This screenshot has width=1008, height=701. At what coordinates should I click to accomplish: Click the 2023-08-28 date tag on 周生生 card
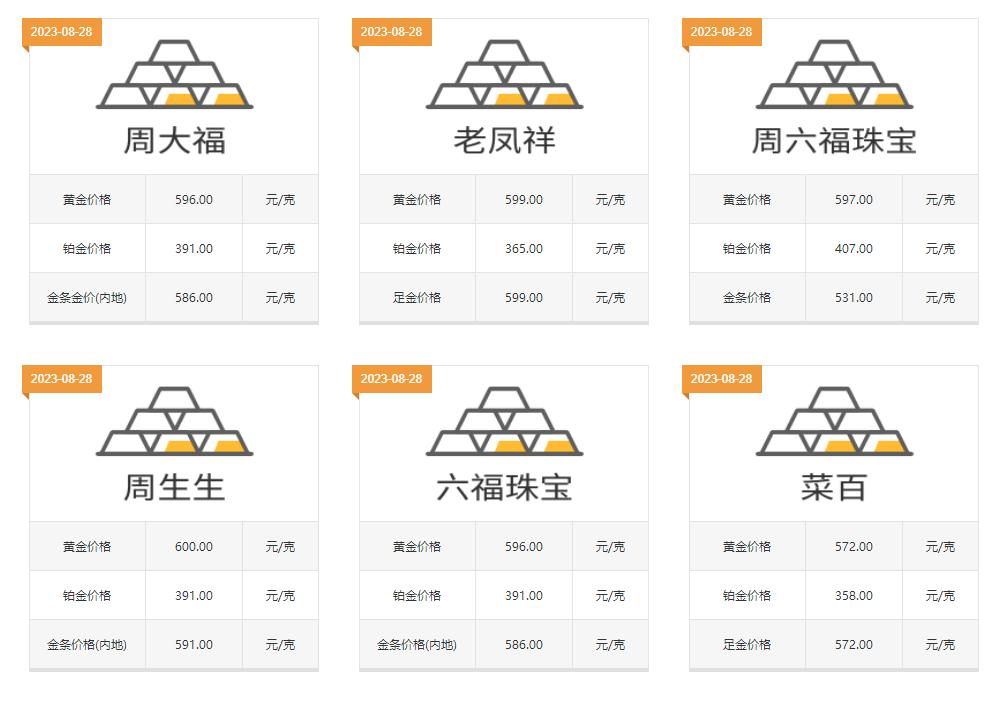click(x=62, y=379)
